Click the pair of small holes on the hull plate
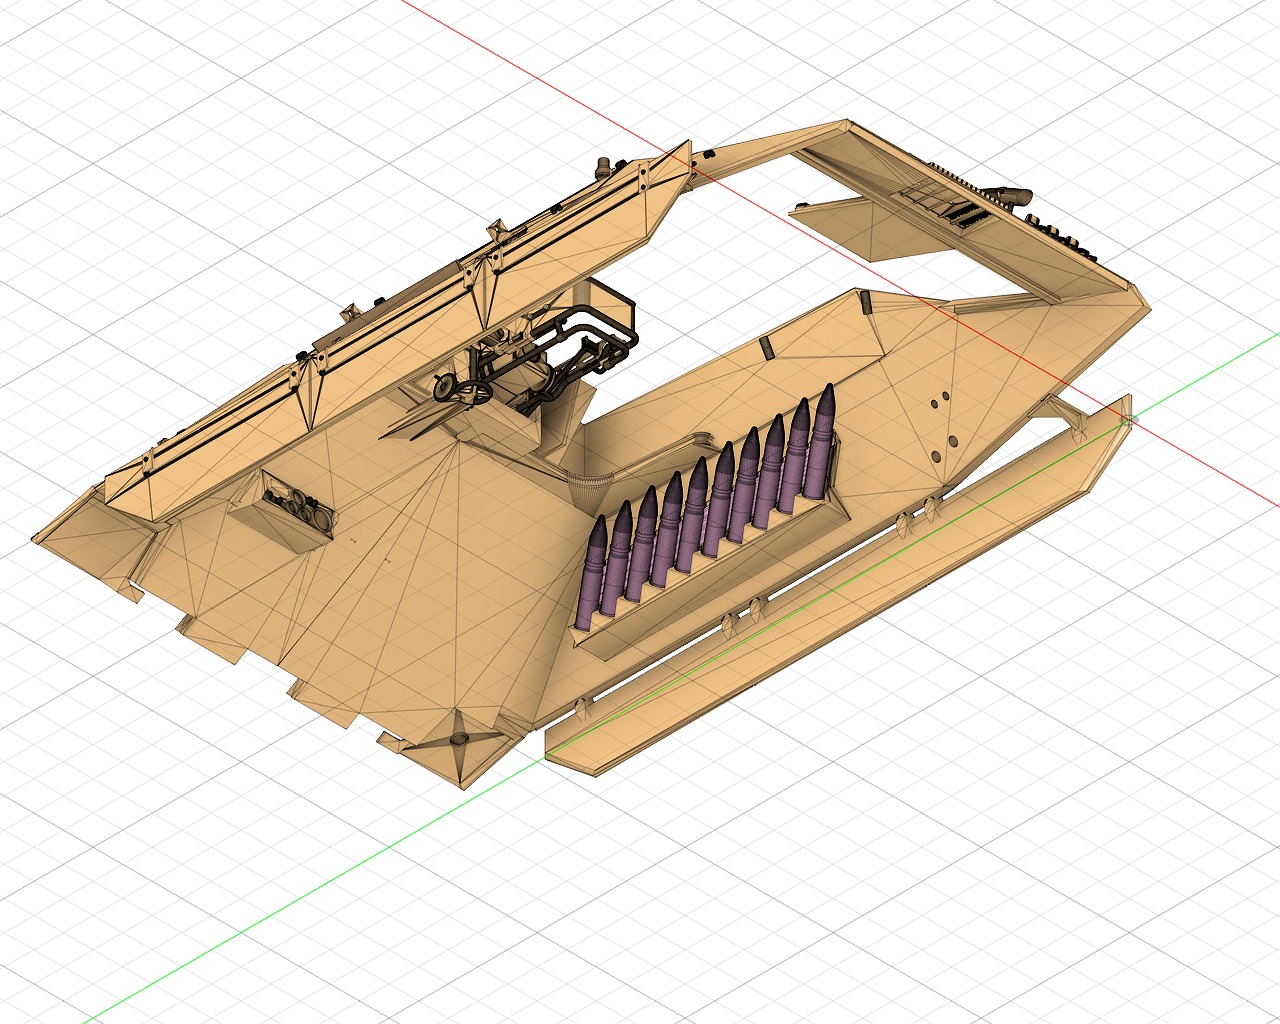The image size is (1280, 1024). tap(940, 402)
